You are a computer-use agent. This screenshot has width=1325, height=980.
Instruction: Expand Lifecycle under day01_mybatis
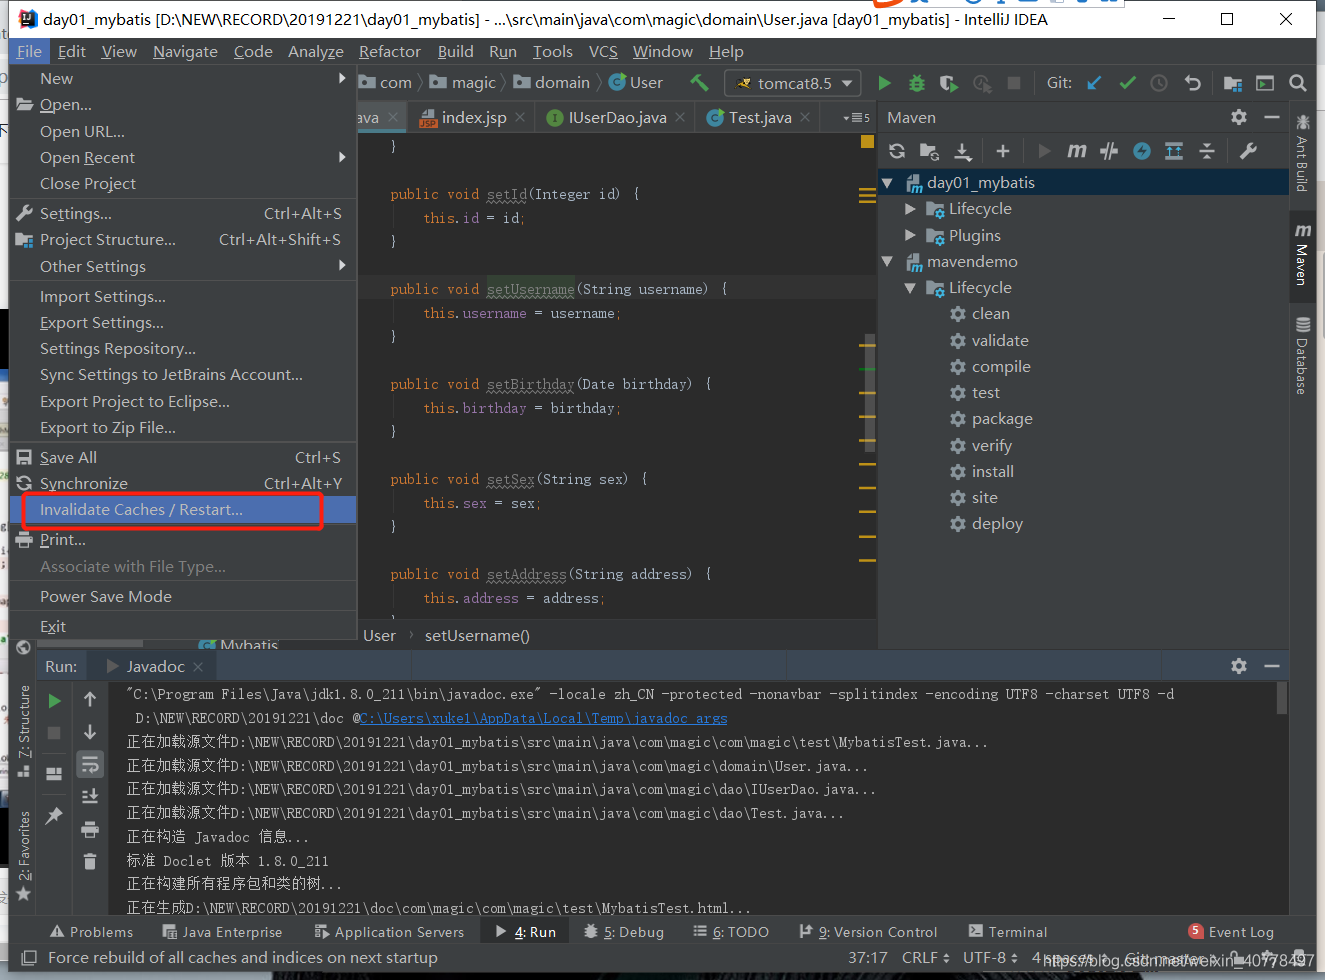click(910, 209)
